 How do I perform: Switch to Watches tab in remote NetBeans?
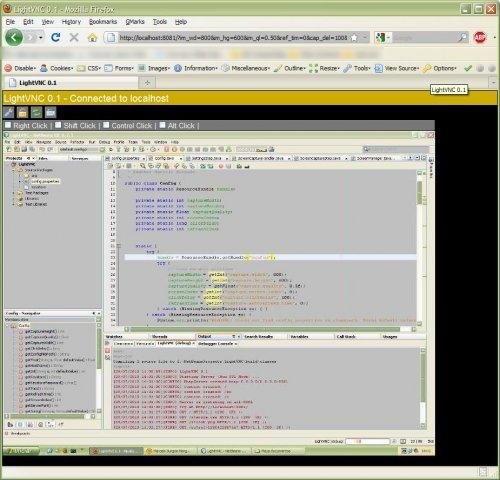coord(114,337)
